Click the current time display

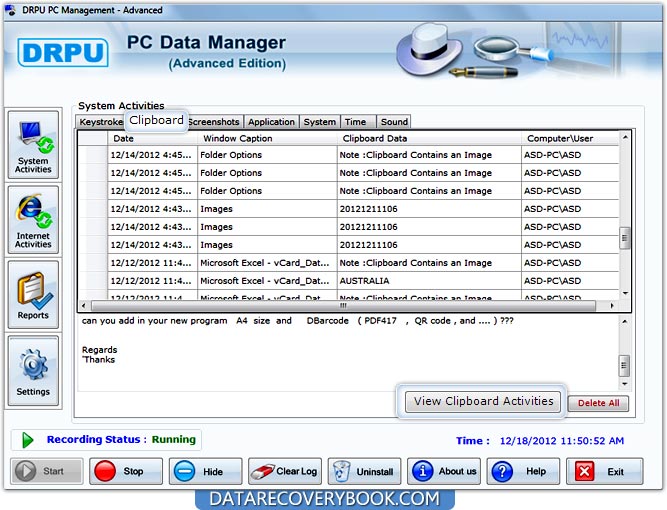[562, 441]
